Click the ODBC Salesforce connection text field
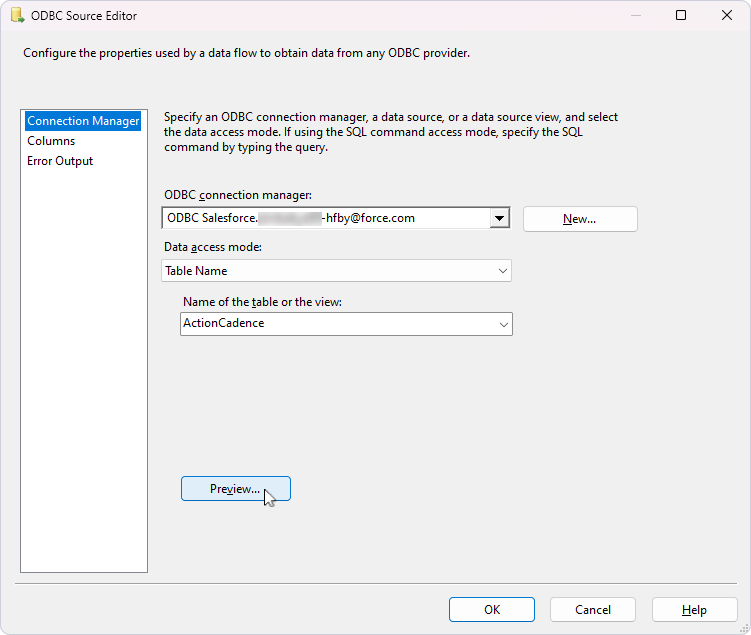Screen dimensions: 751x635 (325, 218)
